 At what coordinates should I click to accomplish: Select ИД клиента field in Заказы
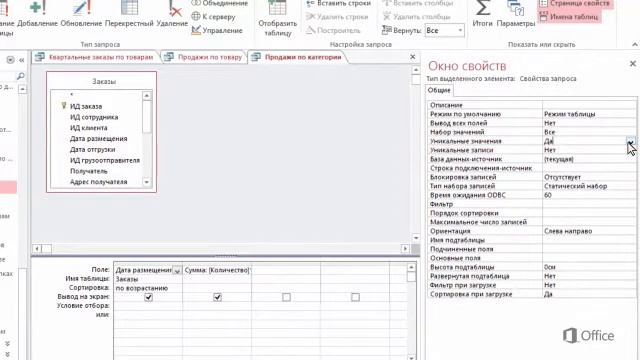[x=89, y=128]
